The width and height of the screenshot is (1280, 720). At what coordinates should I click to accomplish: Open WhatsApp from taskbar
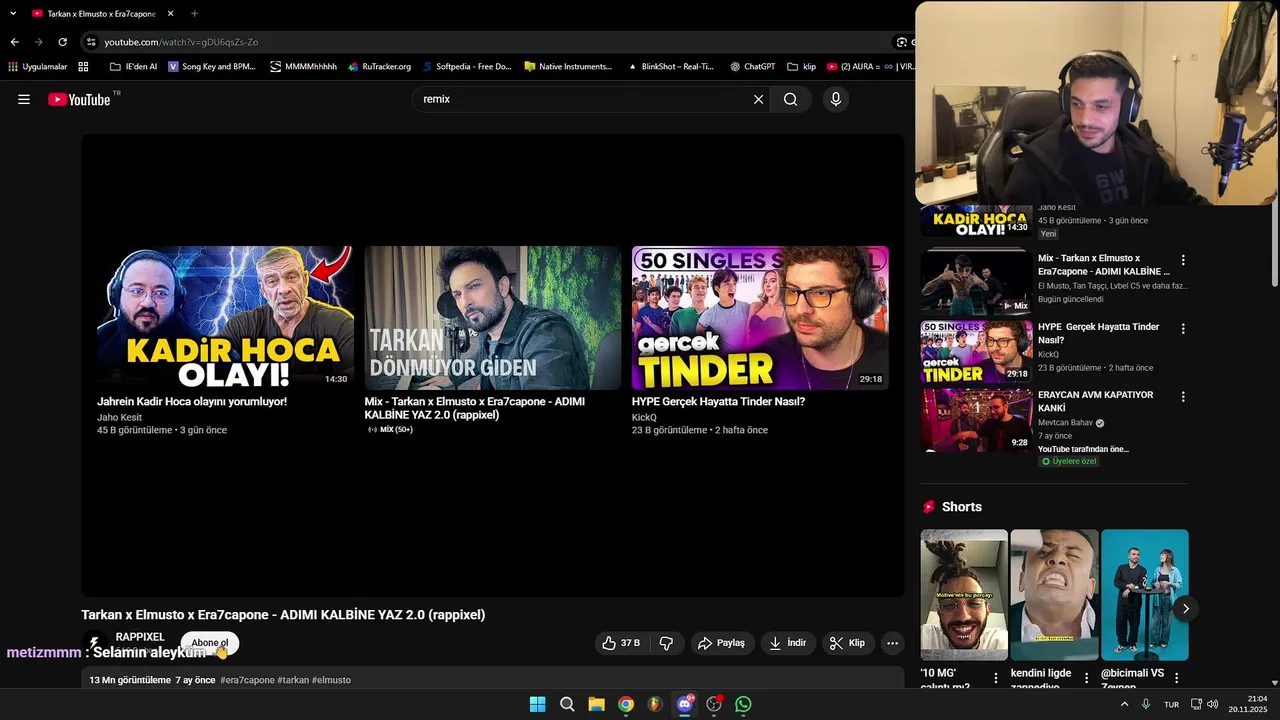click(743, 704)
